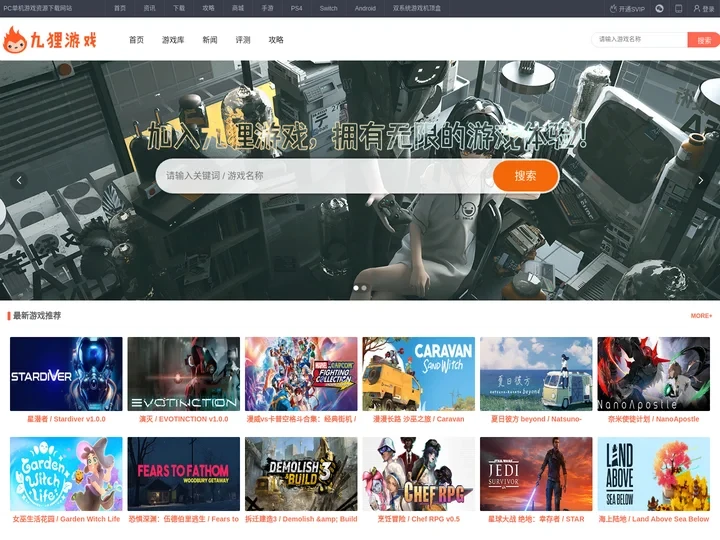Click the 奈米使徒计划 / NanoApostle title link

(654, 419)
